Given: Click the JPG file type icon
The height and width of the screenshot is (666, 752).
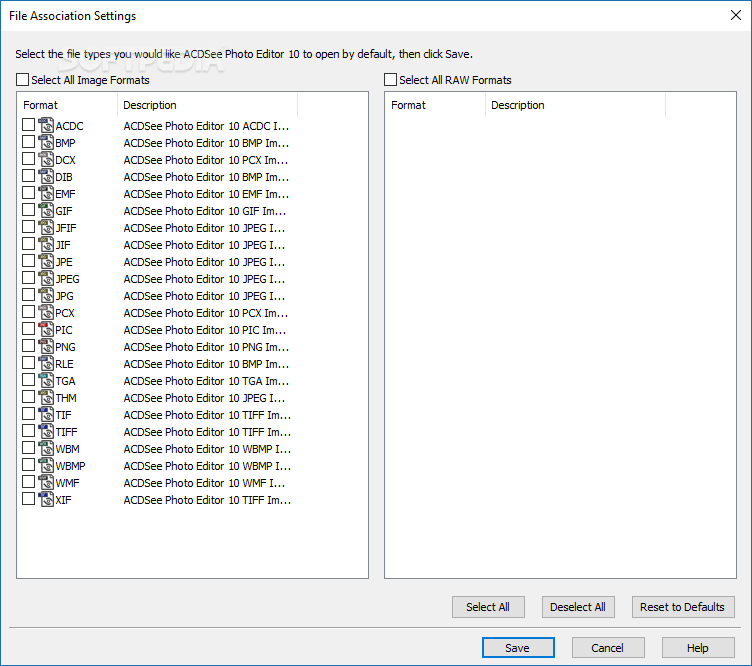Looking at the screenshot, I should [46, 296].
